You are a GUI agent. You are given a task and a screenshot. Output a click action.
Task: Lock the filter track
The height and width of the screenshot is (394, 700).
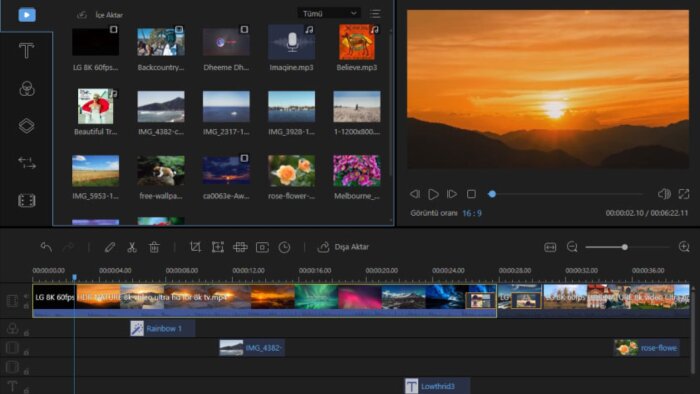click(26, 332)
